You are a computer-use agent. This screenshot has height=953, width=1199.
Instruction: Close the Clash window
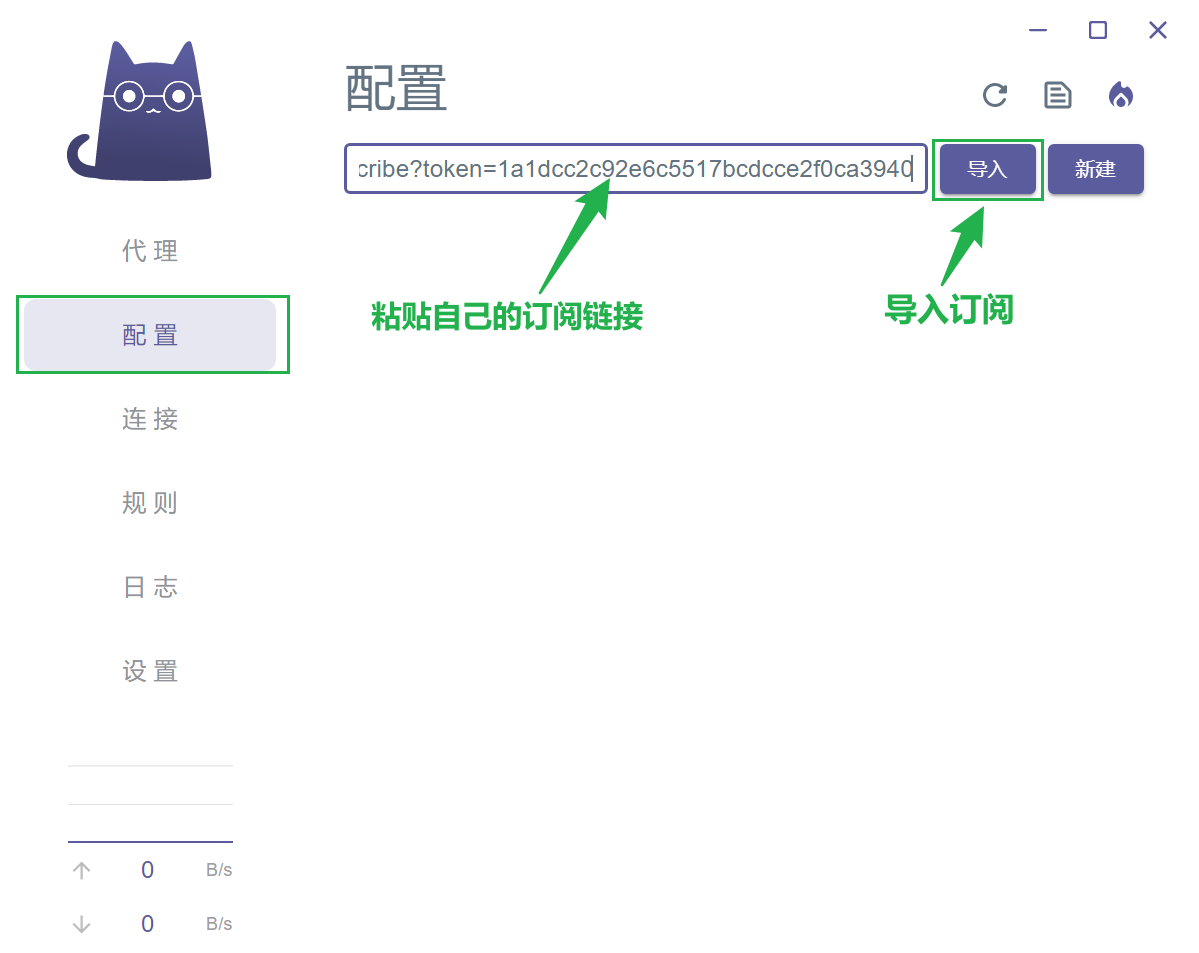1158,30
